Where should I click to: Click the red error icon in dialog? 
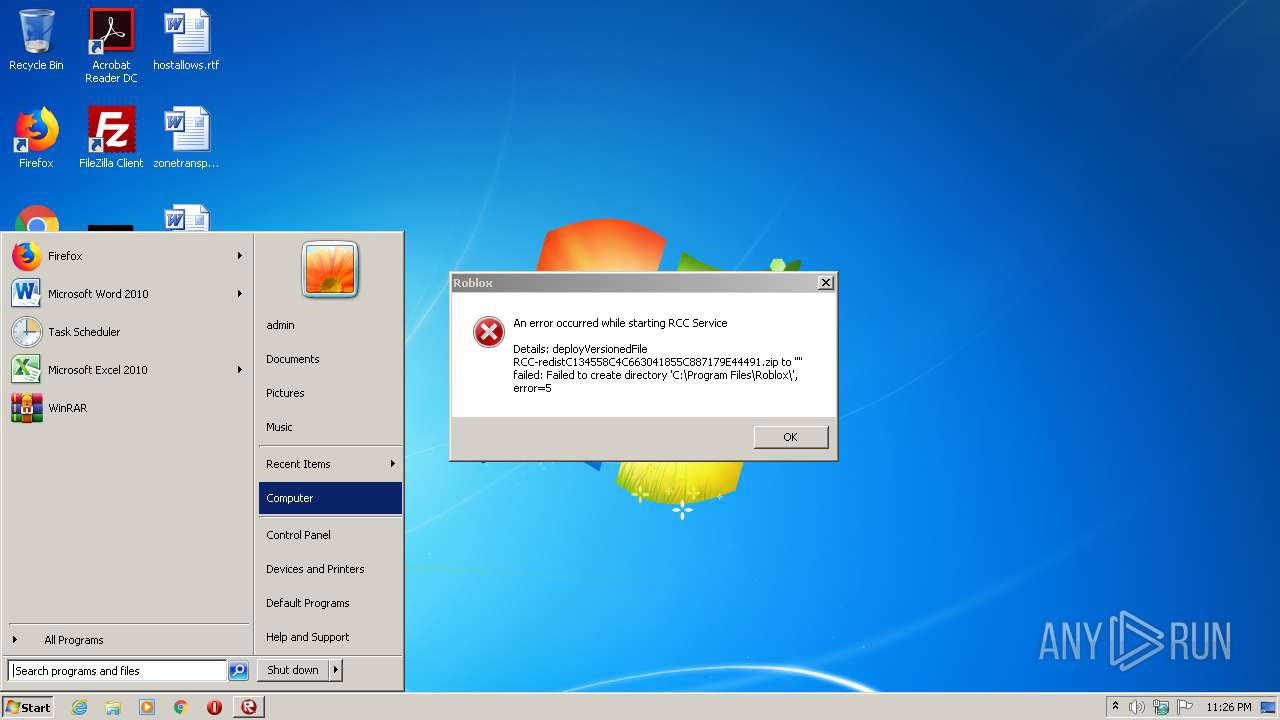489,332
